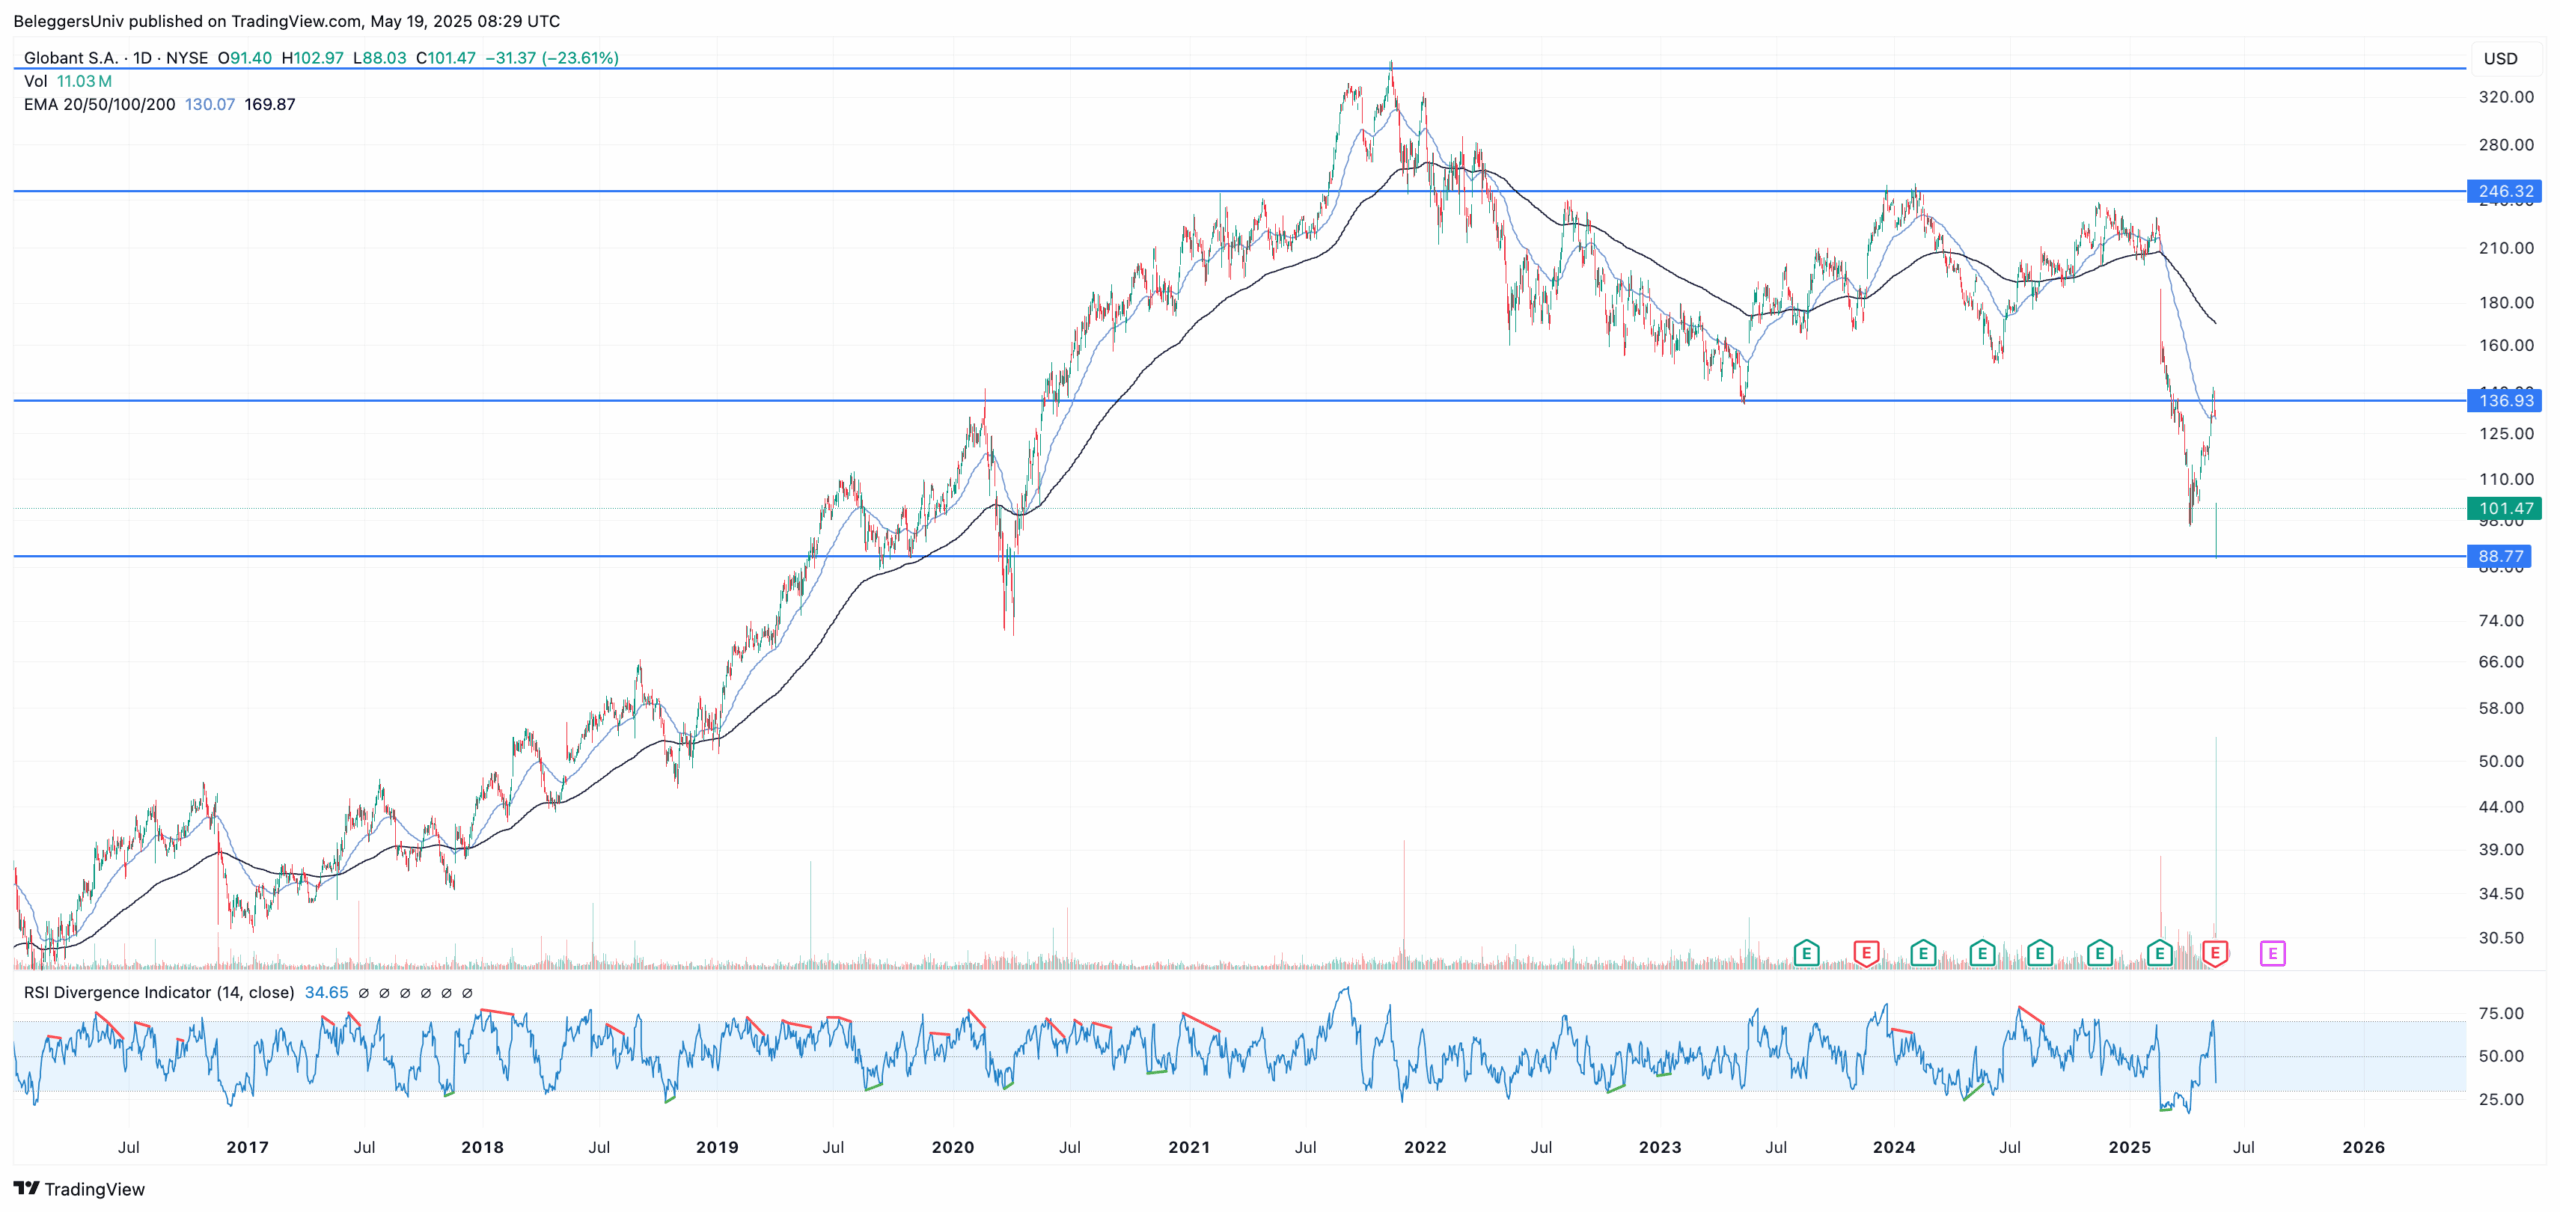Click the 2017 label on time axis
2560x1212 pixels.
point(247,1147)
